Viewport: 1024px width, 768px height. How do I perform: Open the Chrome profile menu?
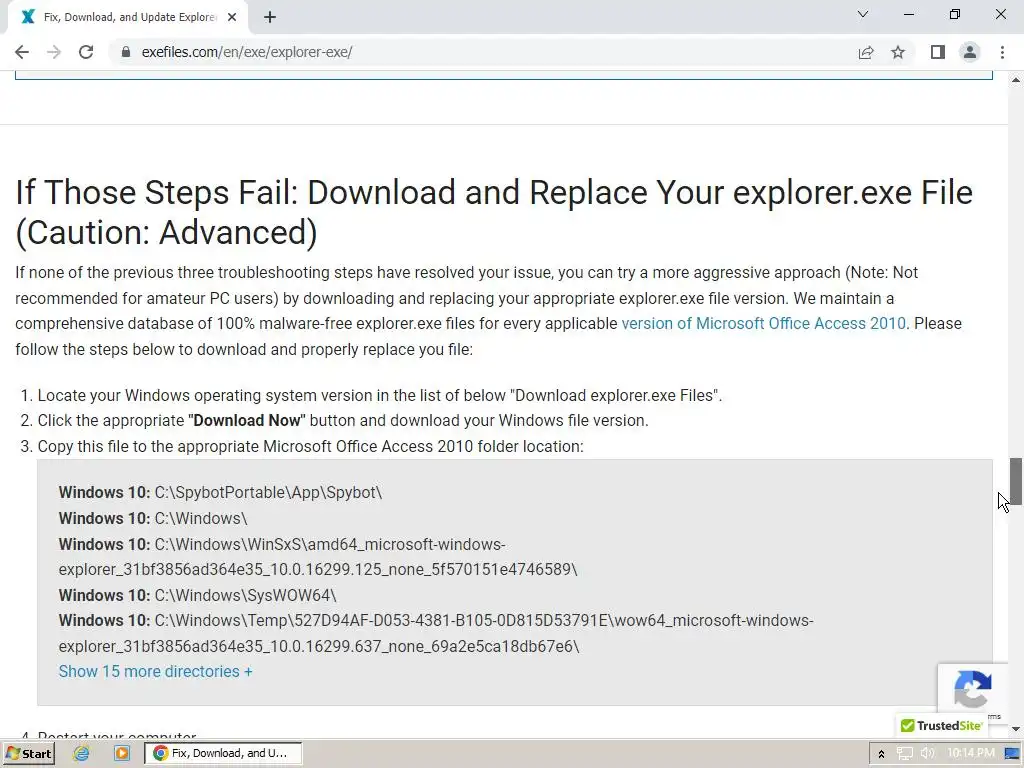coord(970,52)
